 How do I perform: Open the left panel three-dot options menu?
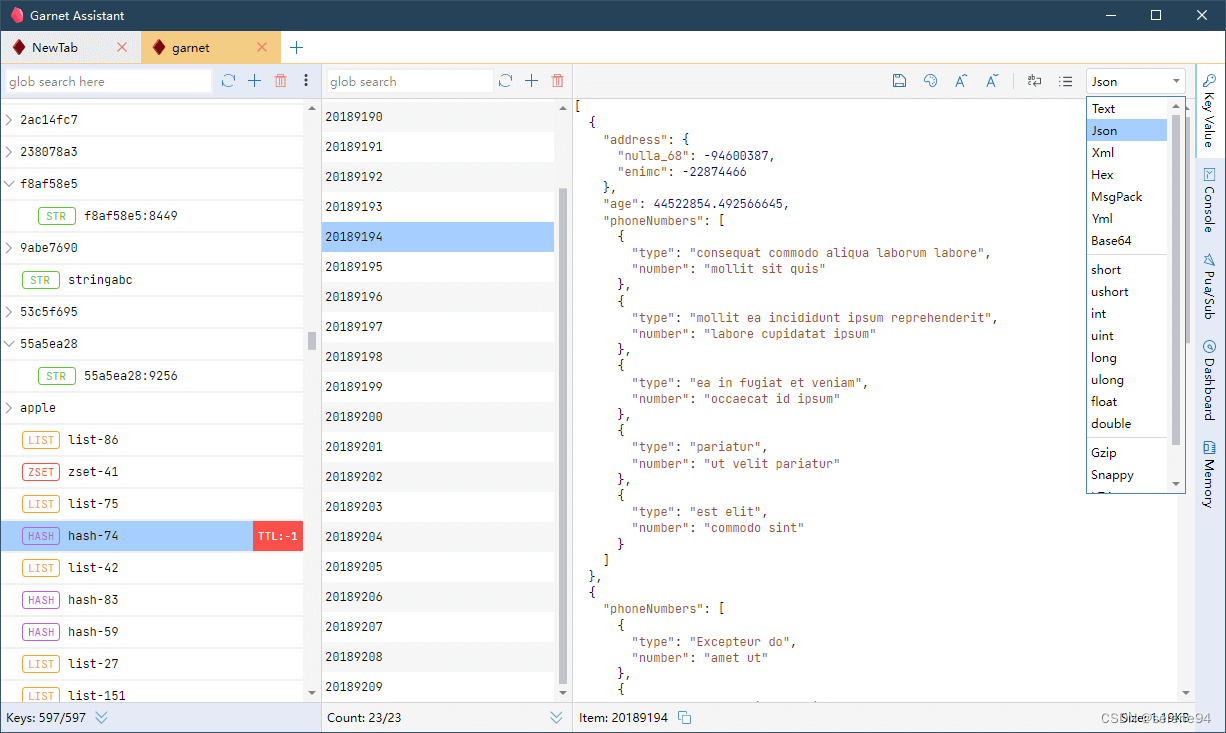[x=306, y=81]
